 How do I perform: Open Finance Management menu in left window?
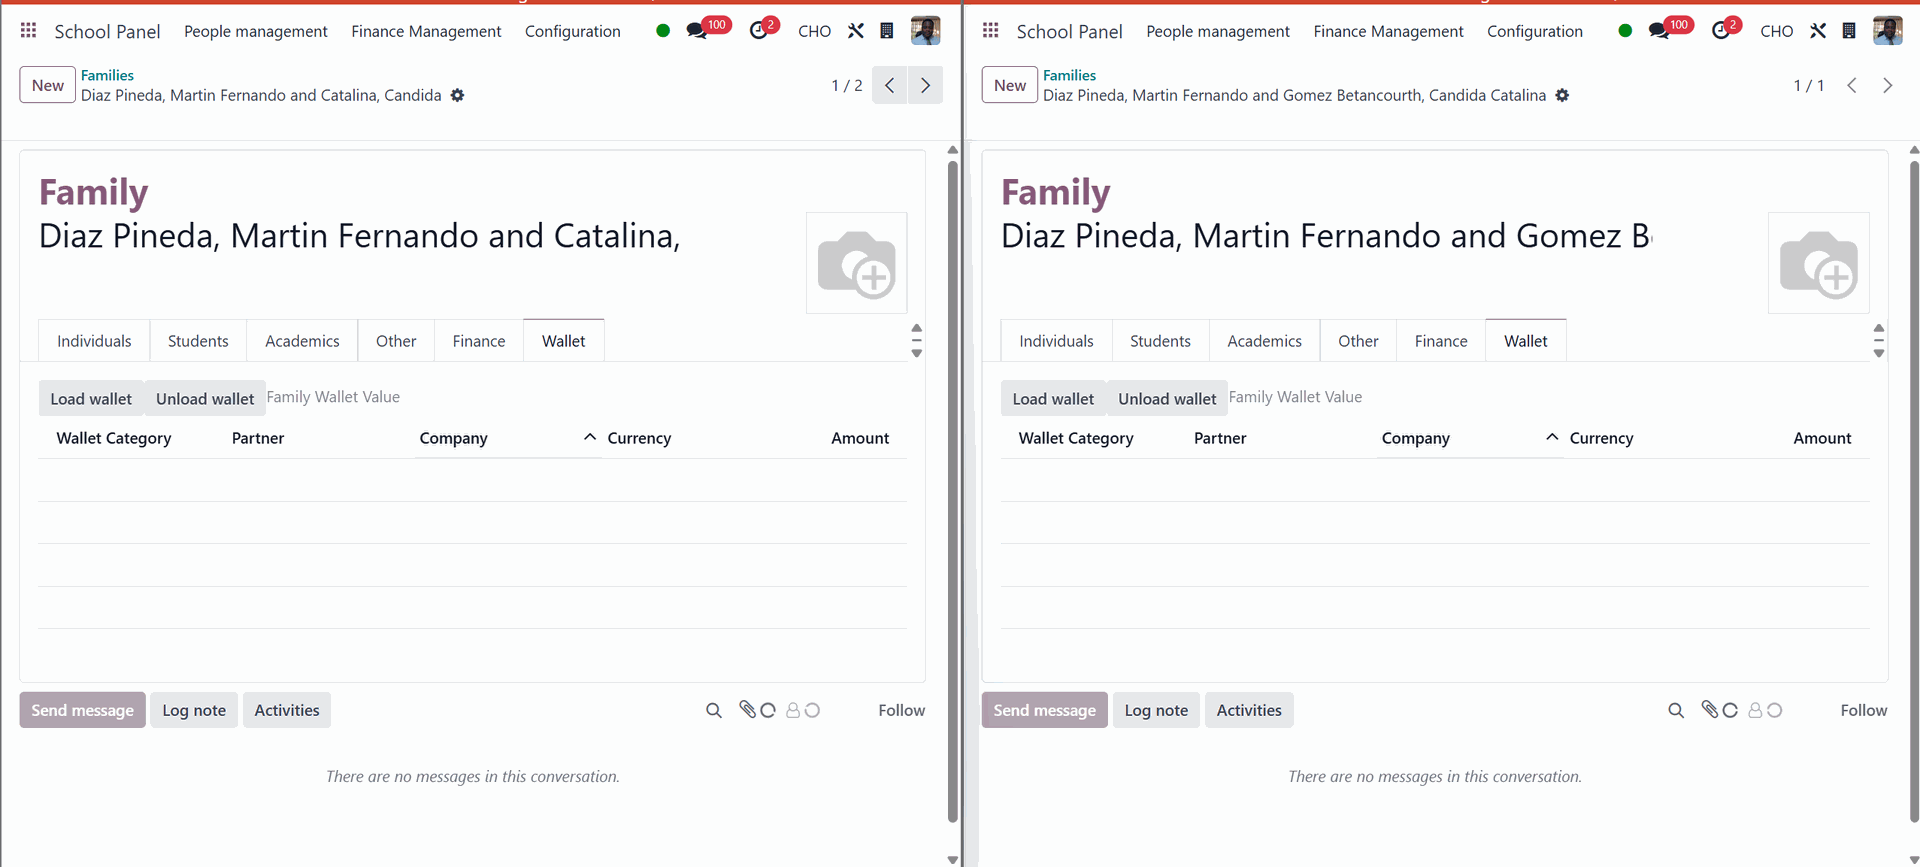tap(426, 31)
